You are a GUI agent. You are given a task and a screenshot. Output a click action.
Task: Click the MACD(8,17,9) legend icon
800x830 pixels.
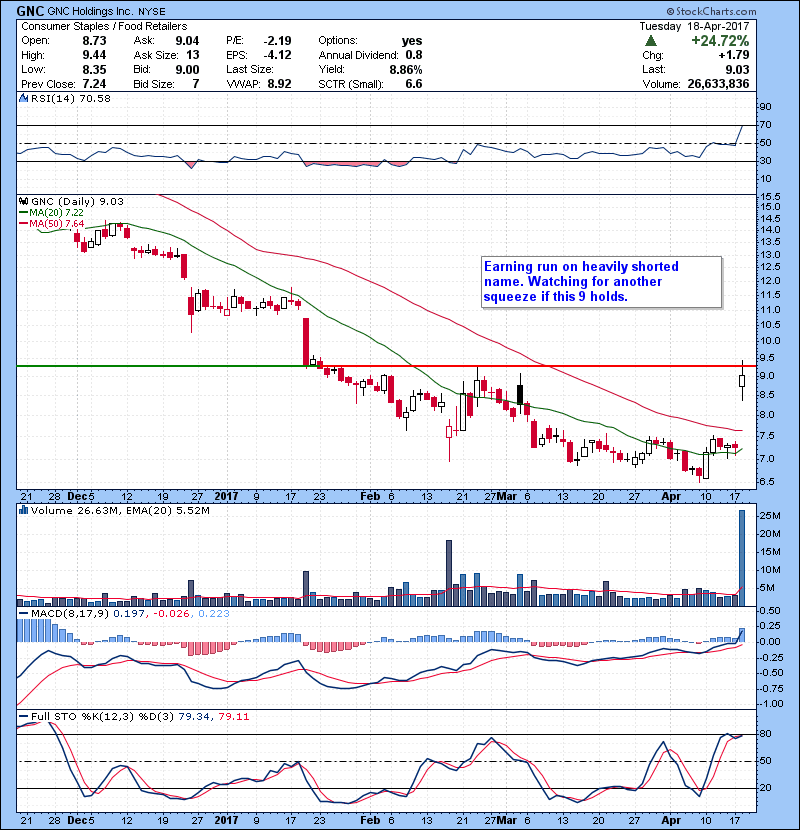pos(24,612)
